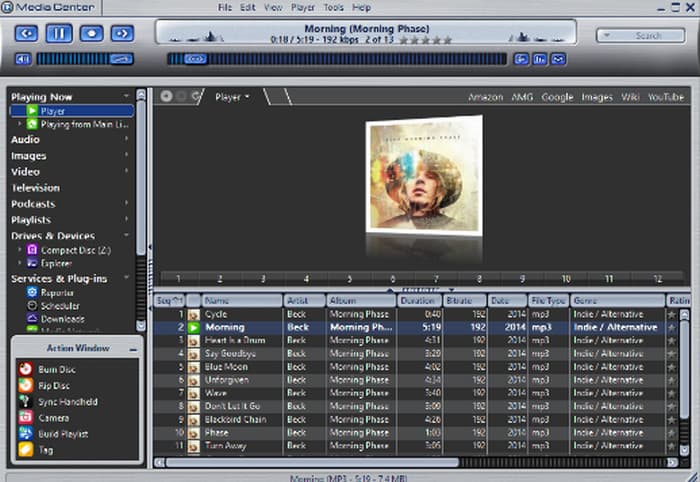Open the View menu
The height and width of the screenshot is (482, 700).
tap(273, 8)
